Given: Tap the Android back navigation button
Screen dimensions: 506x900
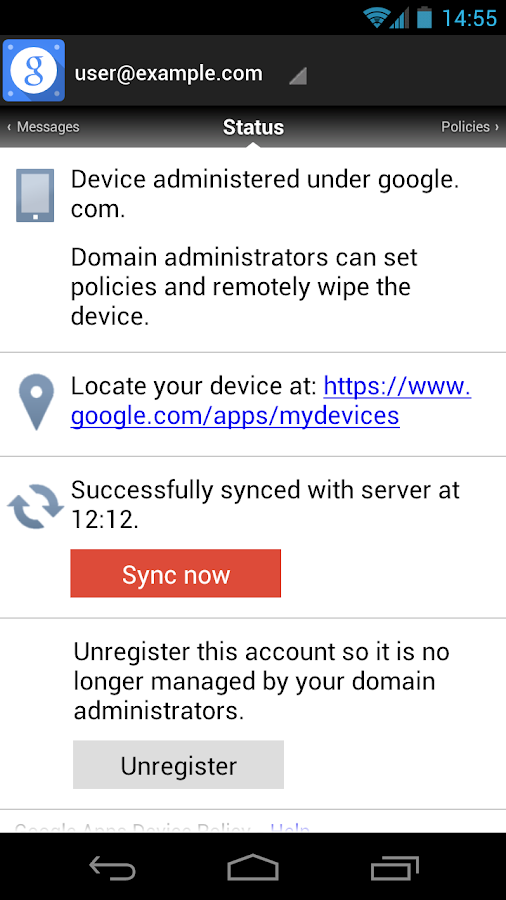Looking at the screenshot, I should pos(112,867).
